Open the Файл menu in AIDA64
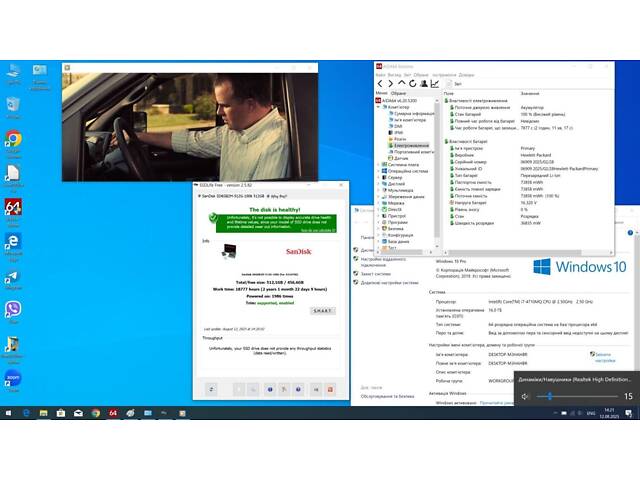 (381, 74)
